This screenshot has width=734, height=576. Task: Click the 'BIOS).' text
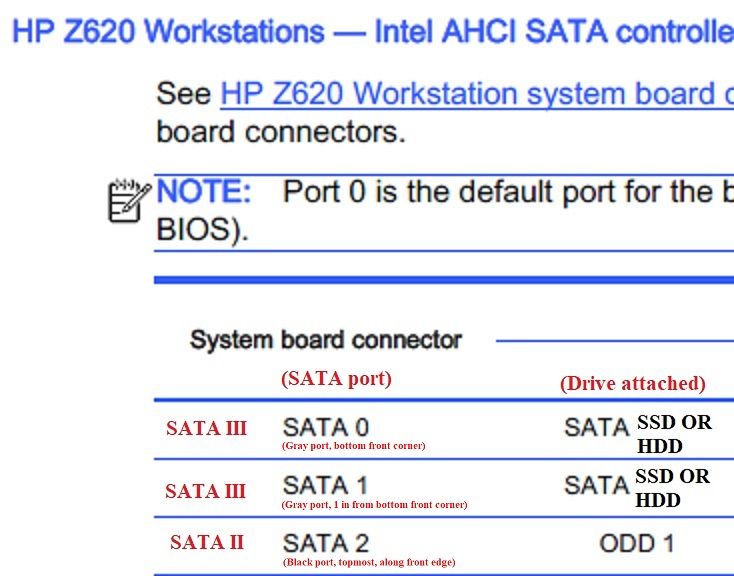pyautogui.click(x=202, y=229)
